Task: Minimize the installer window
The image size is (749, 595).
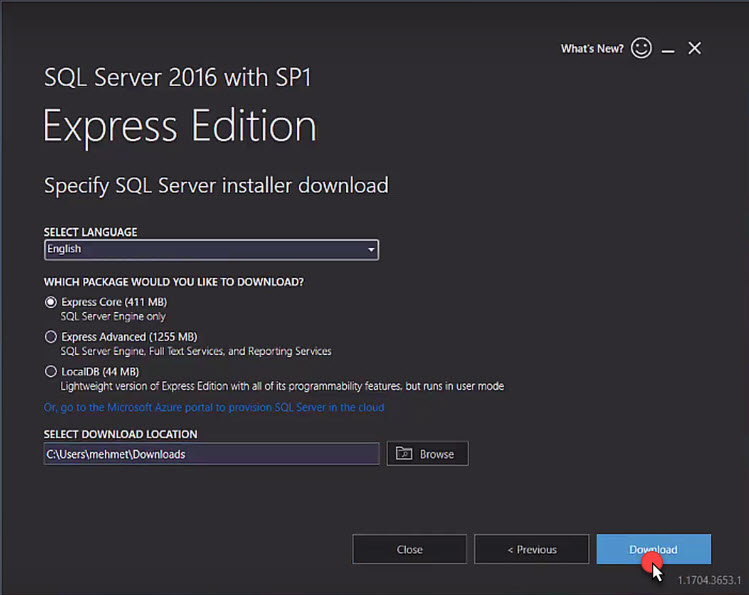Action: [x=668, y=50]
